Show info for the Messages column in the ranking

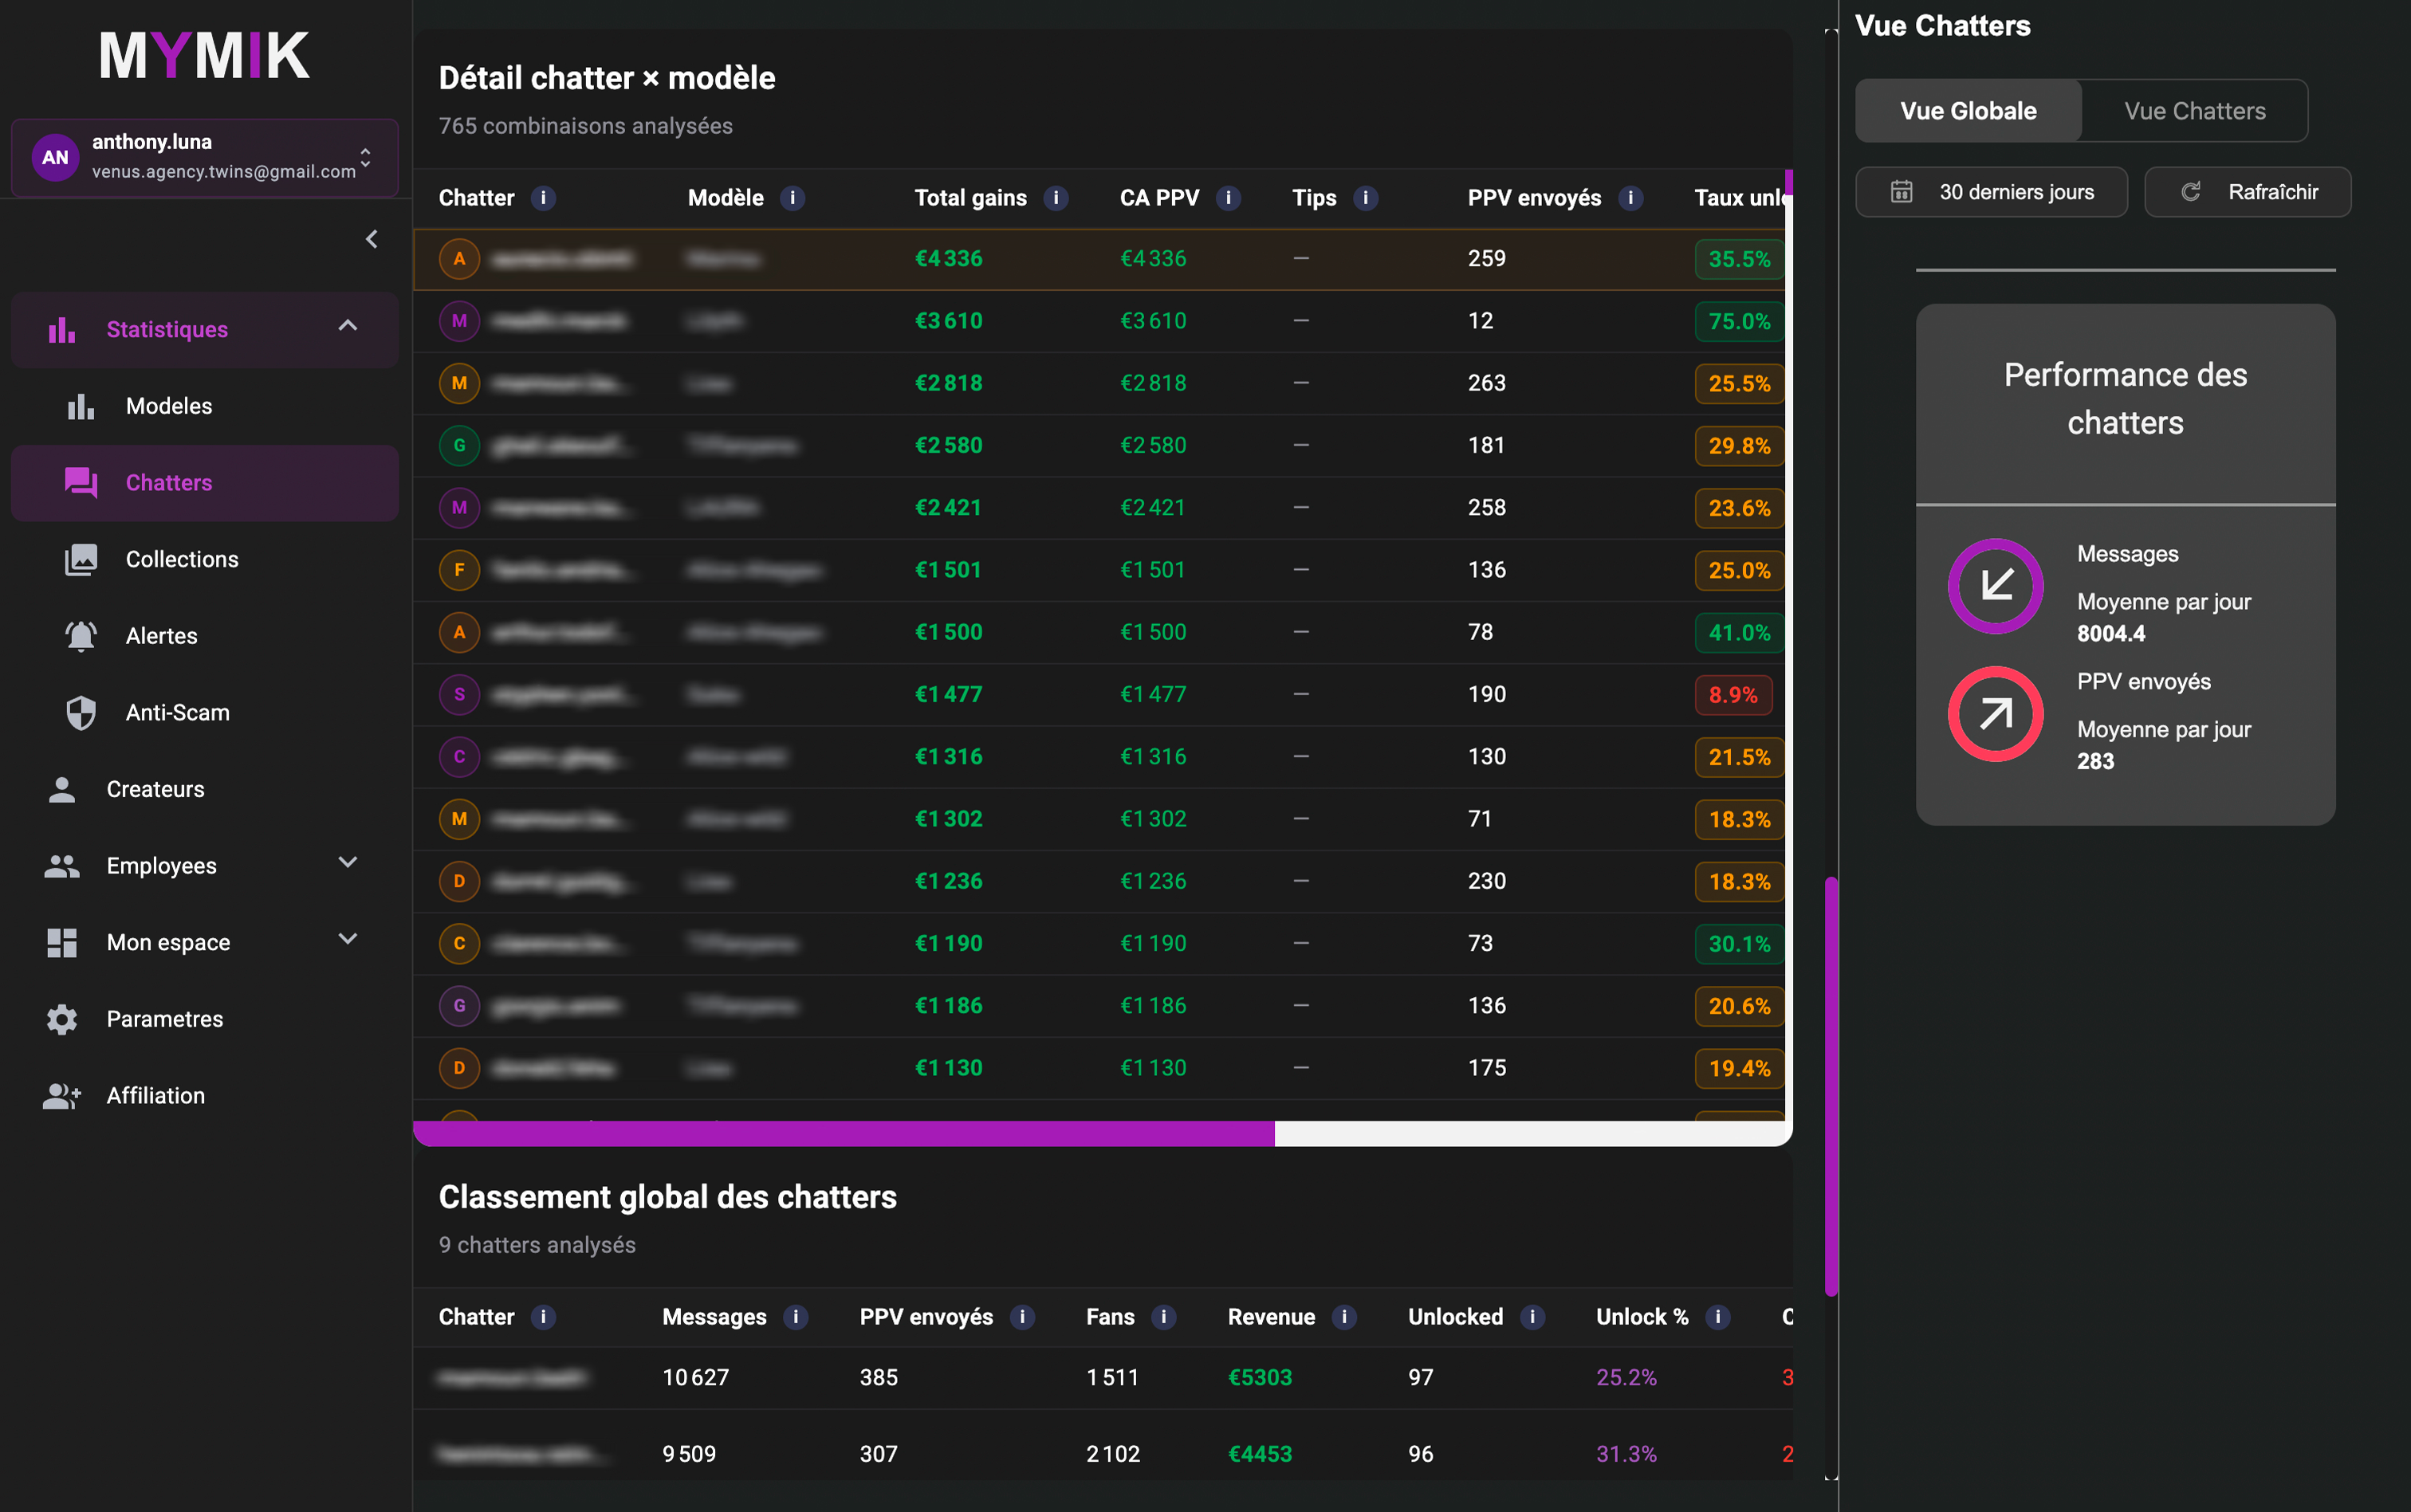pos(795,1317)
